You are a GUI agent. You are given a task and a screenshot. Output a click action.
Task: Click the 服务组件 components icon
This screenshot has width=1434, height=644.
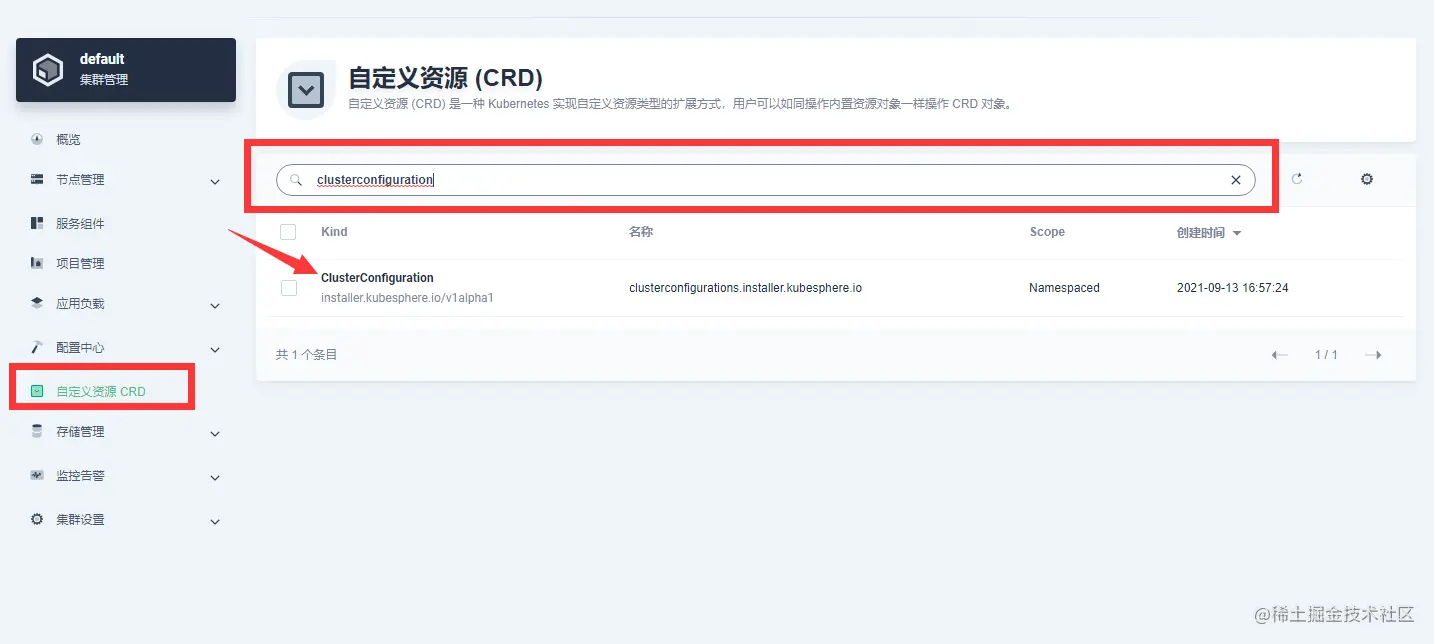(x=37, y=223)
